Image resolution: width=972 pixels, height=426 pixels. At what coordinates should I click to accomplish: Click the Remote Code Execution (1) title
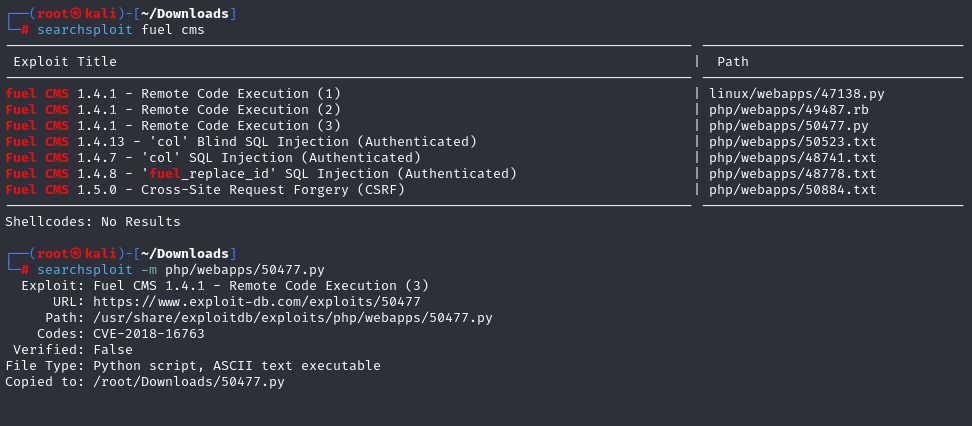click(x=174, y=94)
